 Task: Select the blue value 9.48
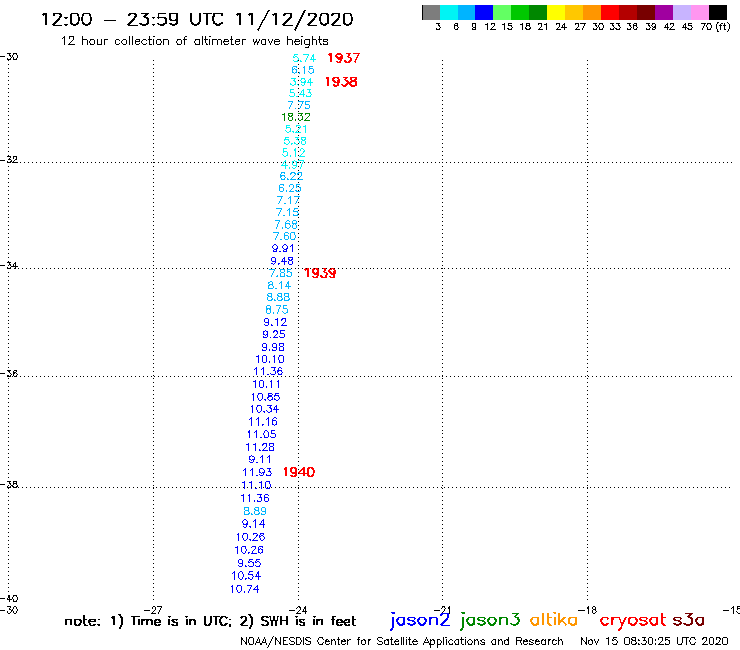[x=282, y=261]
